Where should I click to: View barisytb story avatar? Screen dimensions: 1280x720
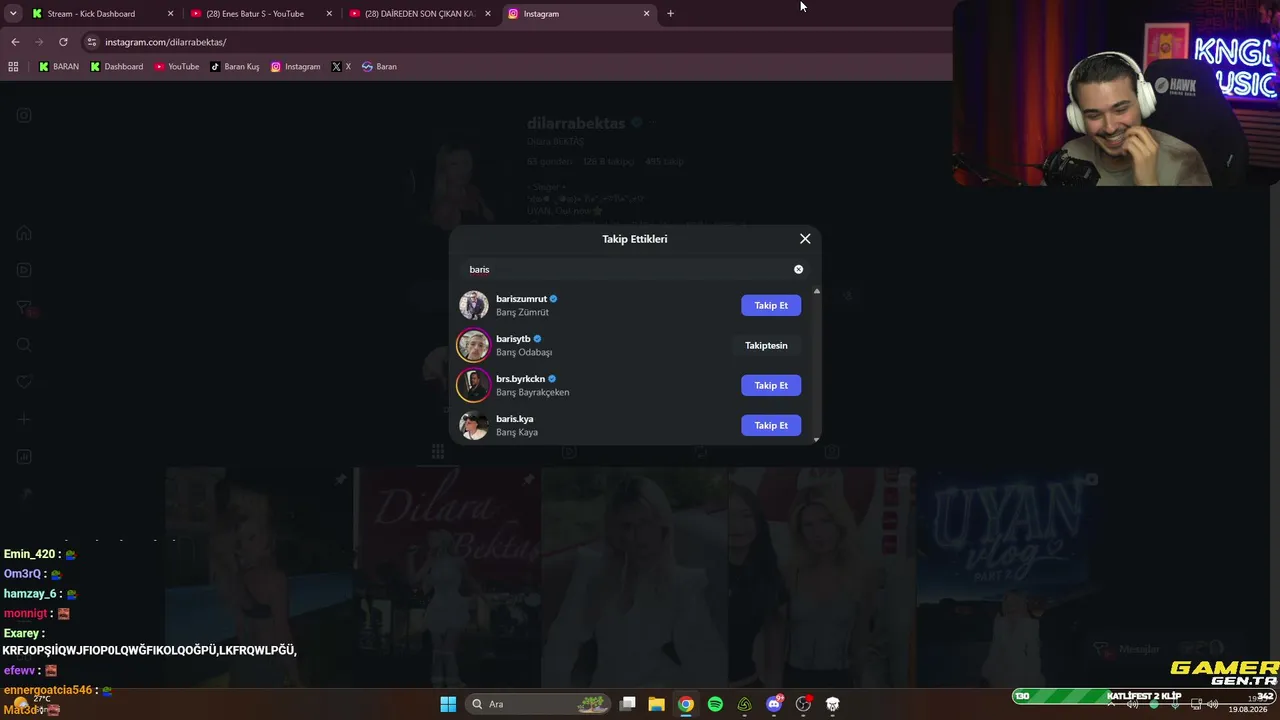click(474, 345)
